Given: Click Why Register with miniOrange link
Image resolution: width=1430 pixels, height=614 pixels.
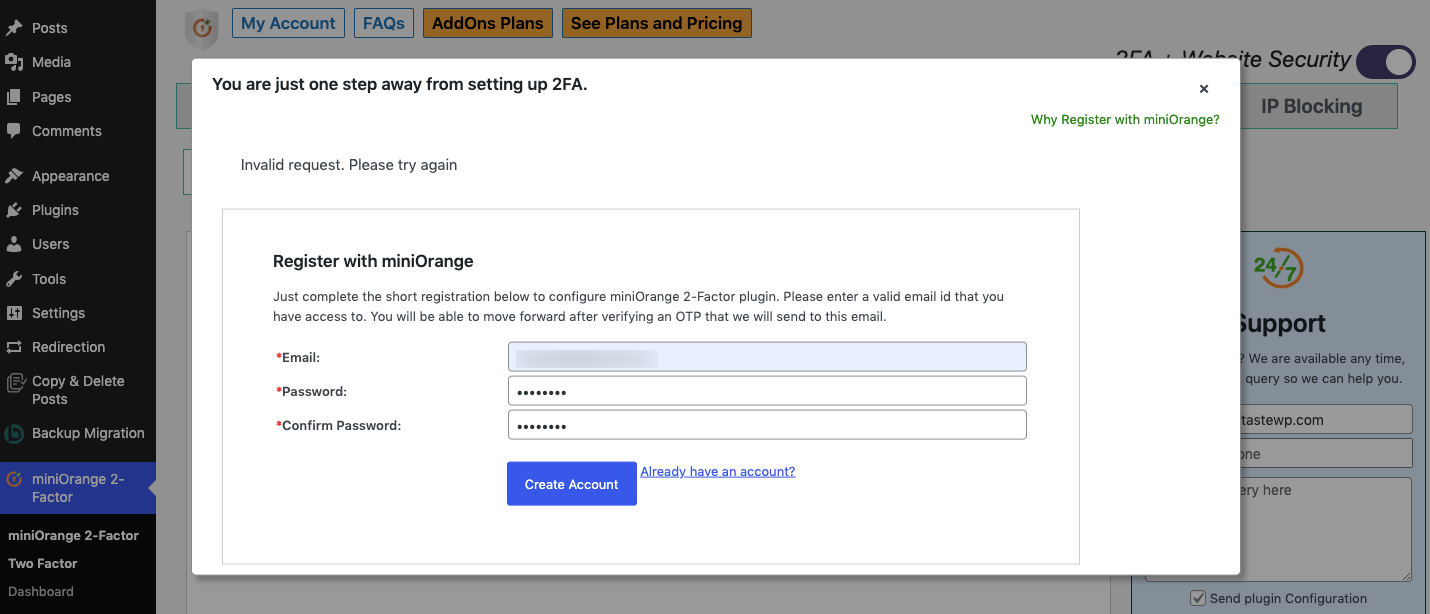Looking at the screenshot, I should [1124, 118].
